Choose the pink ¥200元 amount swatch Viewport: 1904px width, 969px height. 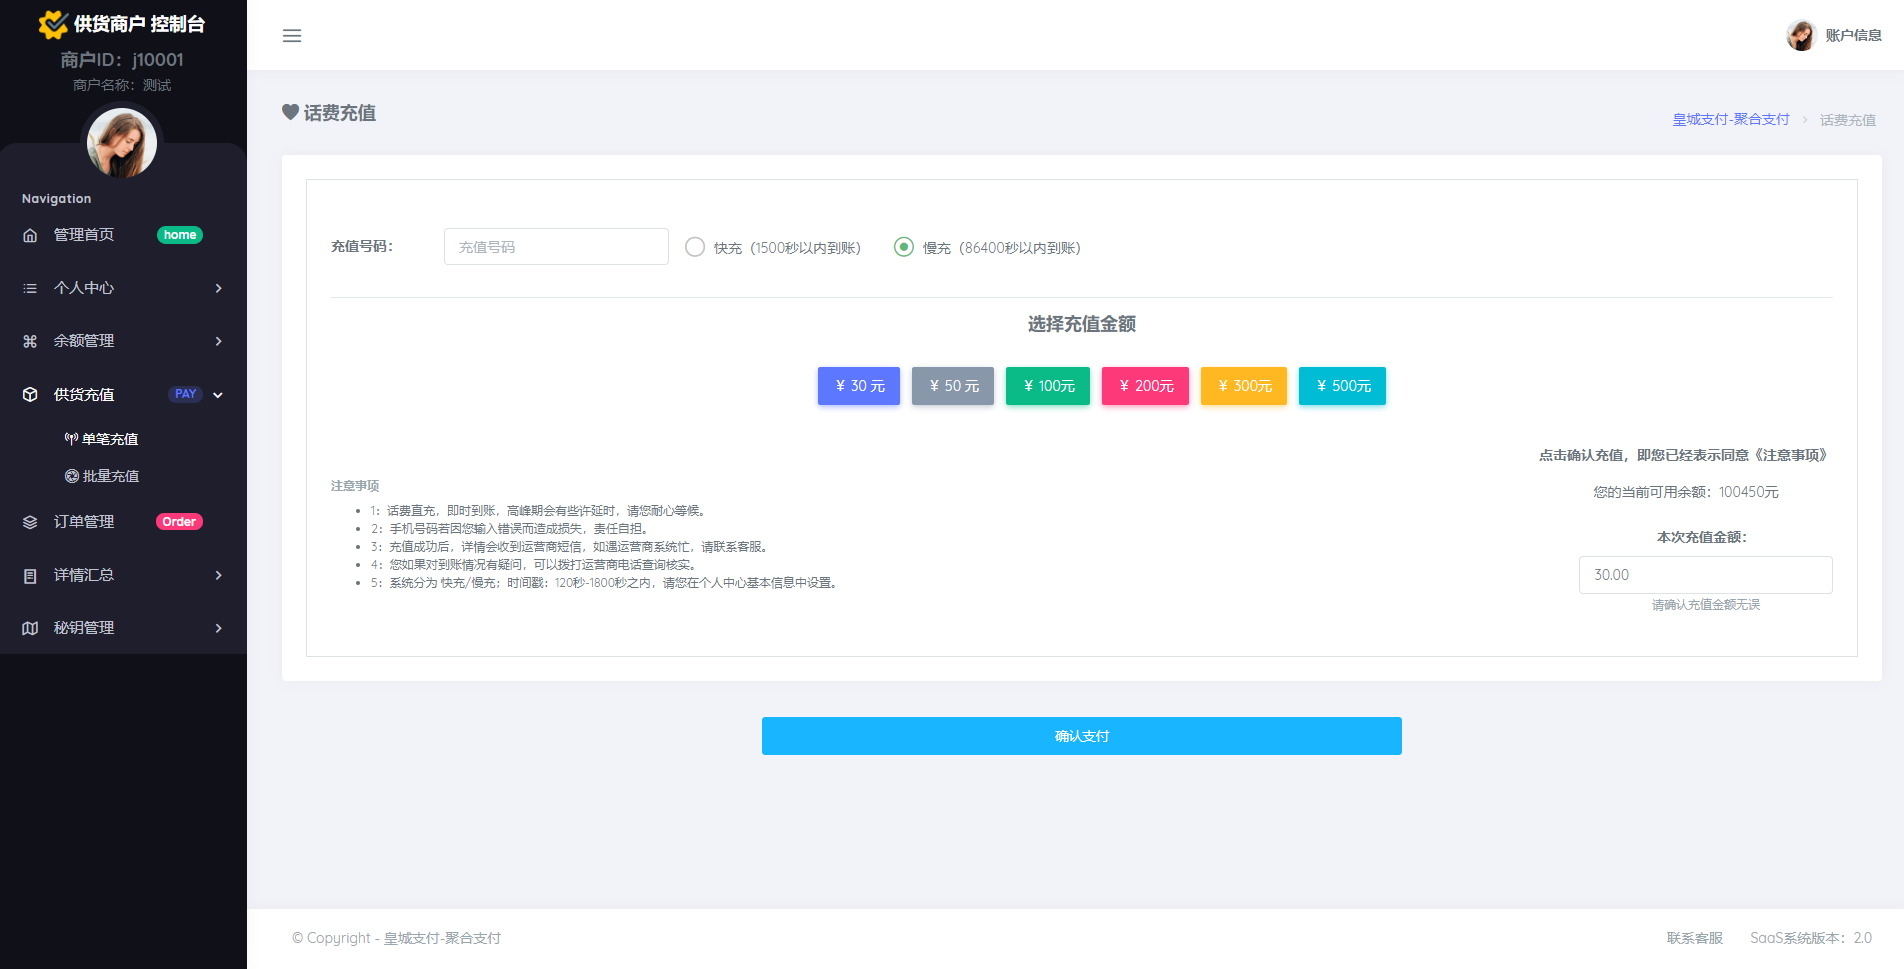tap(1145, 386)
